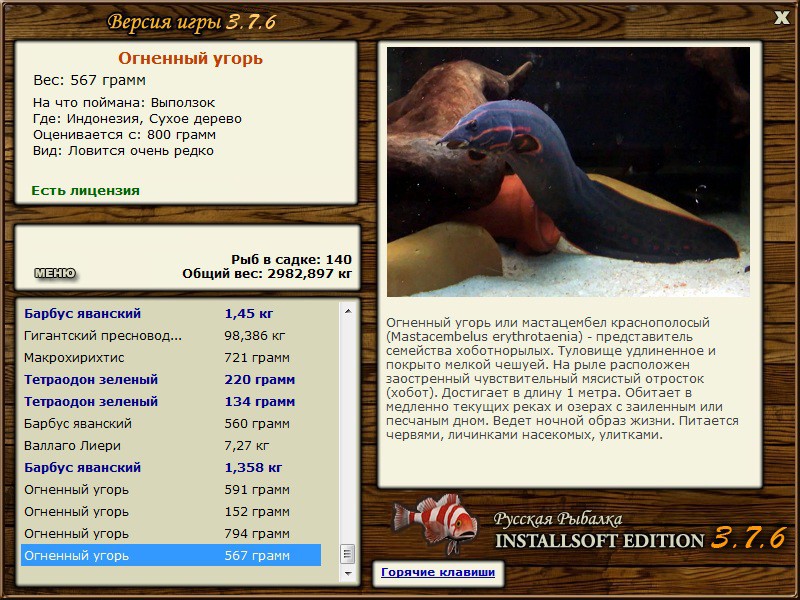800x600 pixels.
Task: Click the Русская Рыбалка logo text
Action: tap(558, 519)
